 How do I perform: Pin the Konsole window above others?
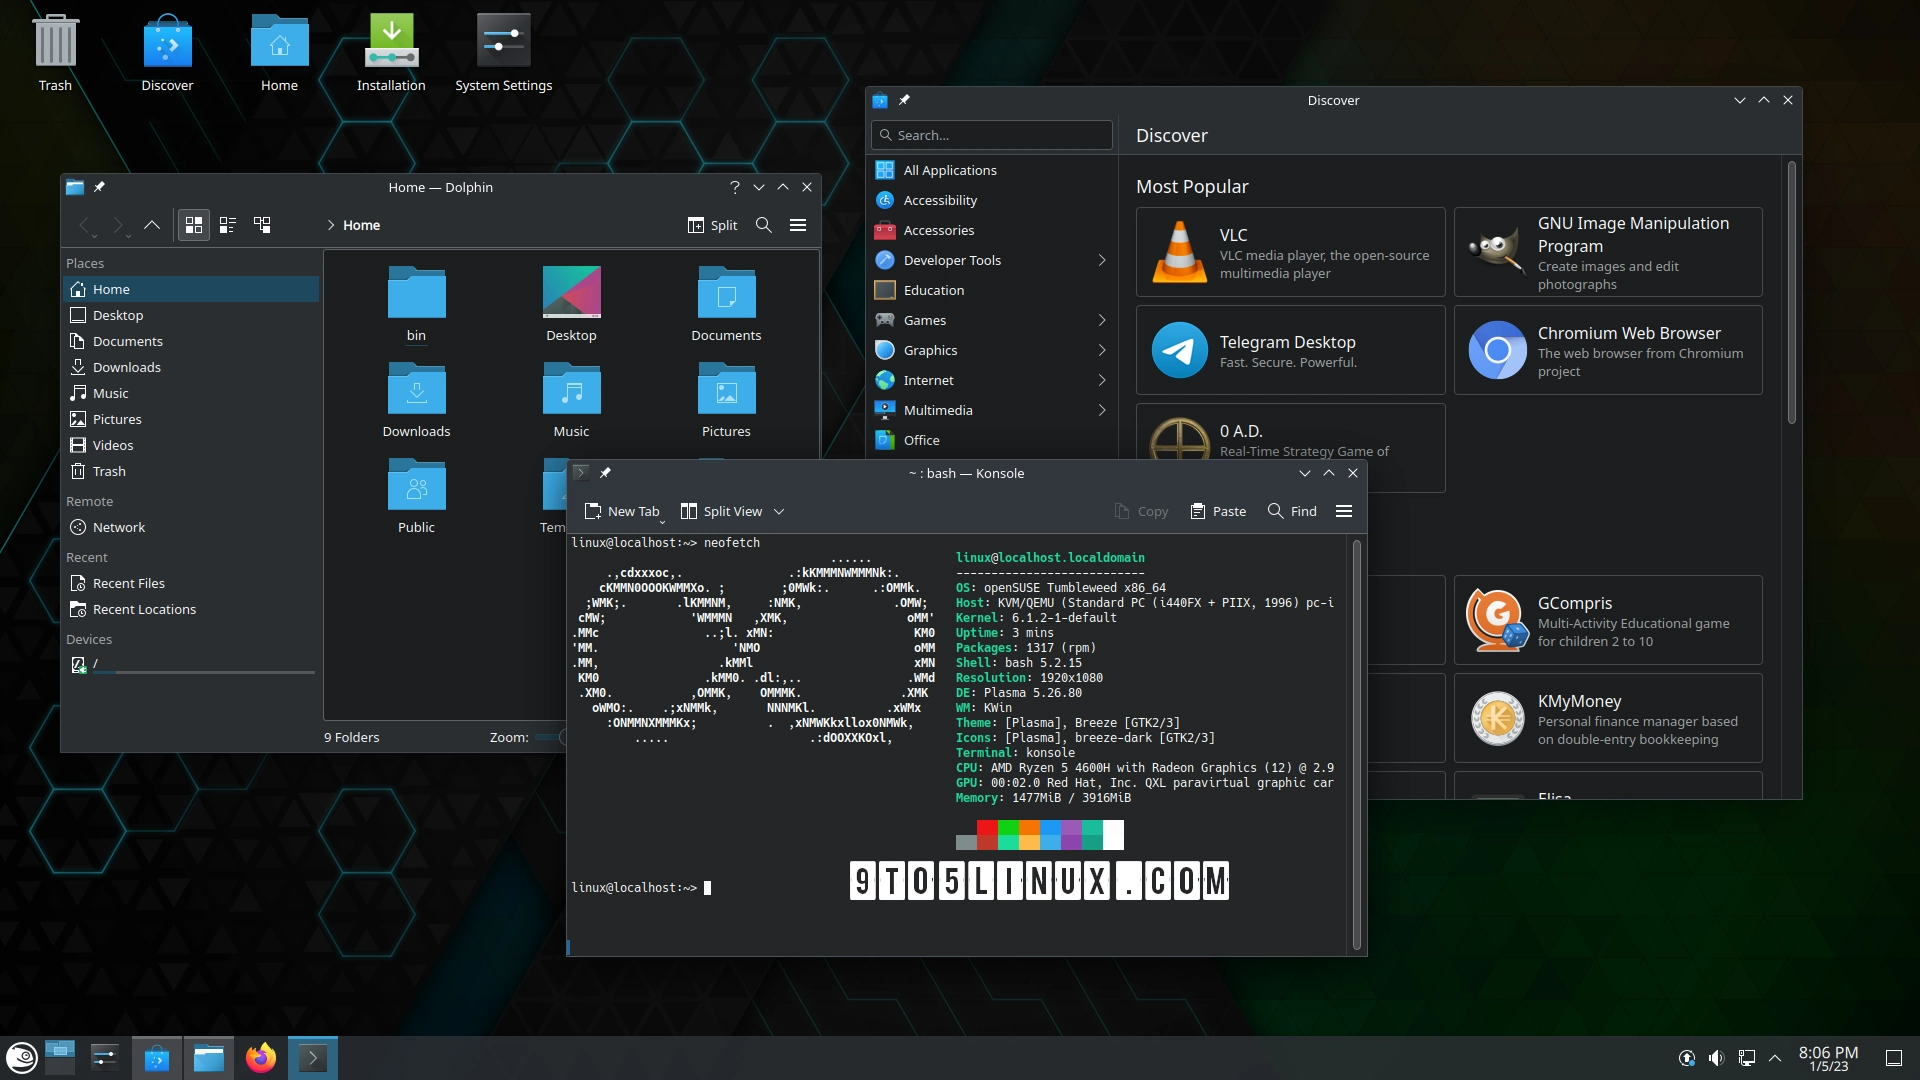(606, 472)
